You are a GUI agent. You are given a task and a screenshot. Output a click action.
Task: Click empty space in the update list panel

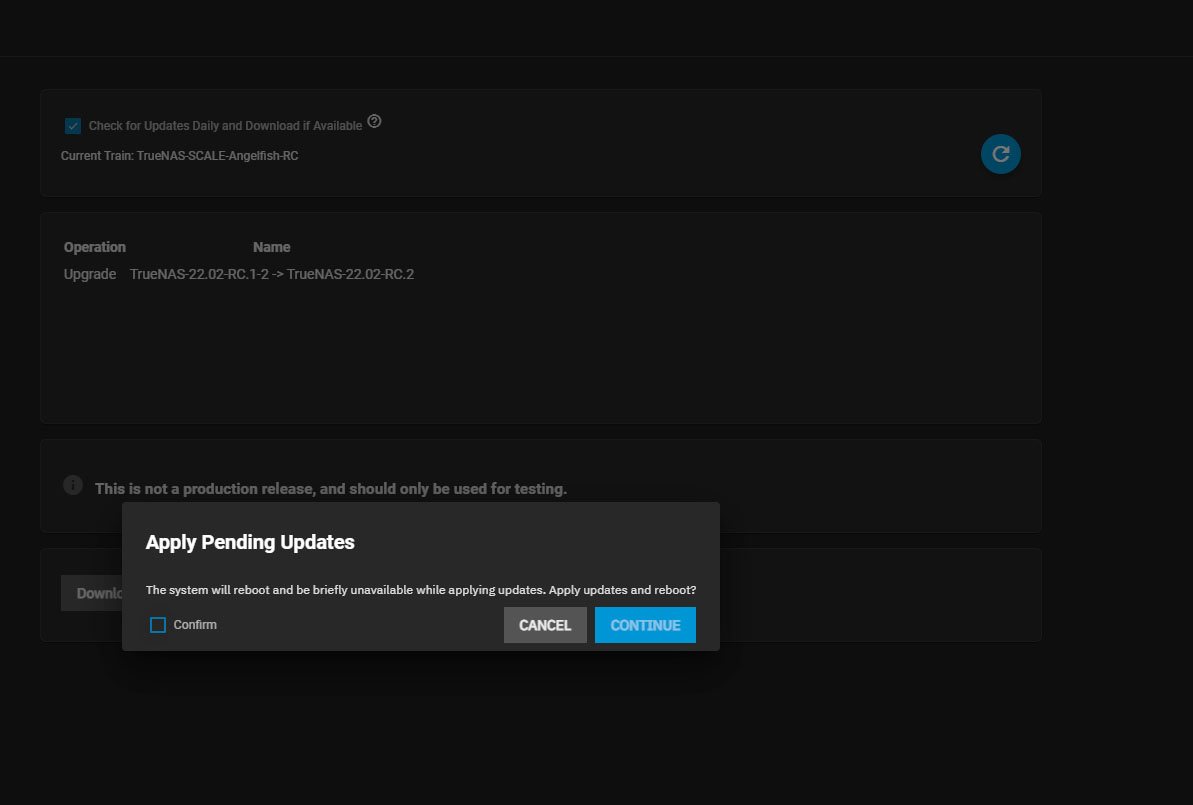click(540, 360)
